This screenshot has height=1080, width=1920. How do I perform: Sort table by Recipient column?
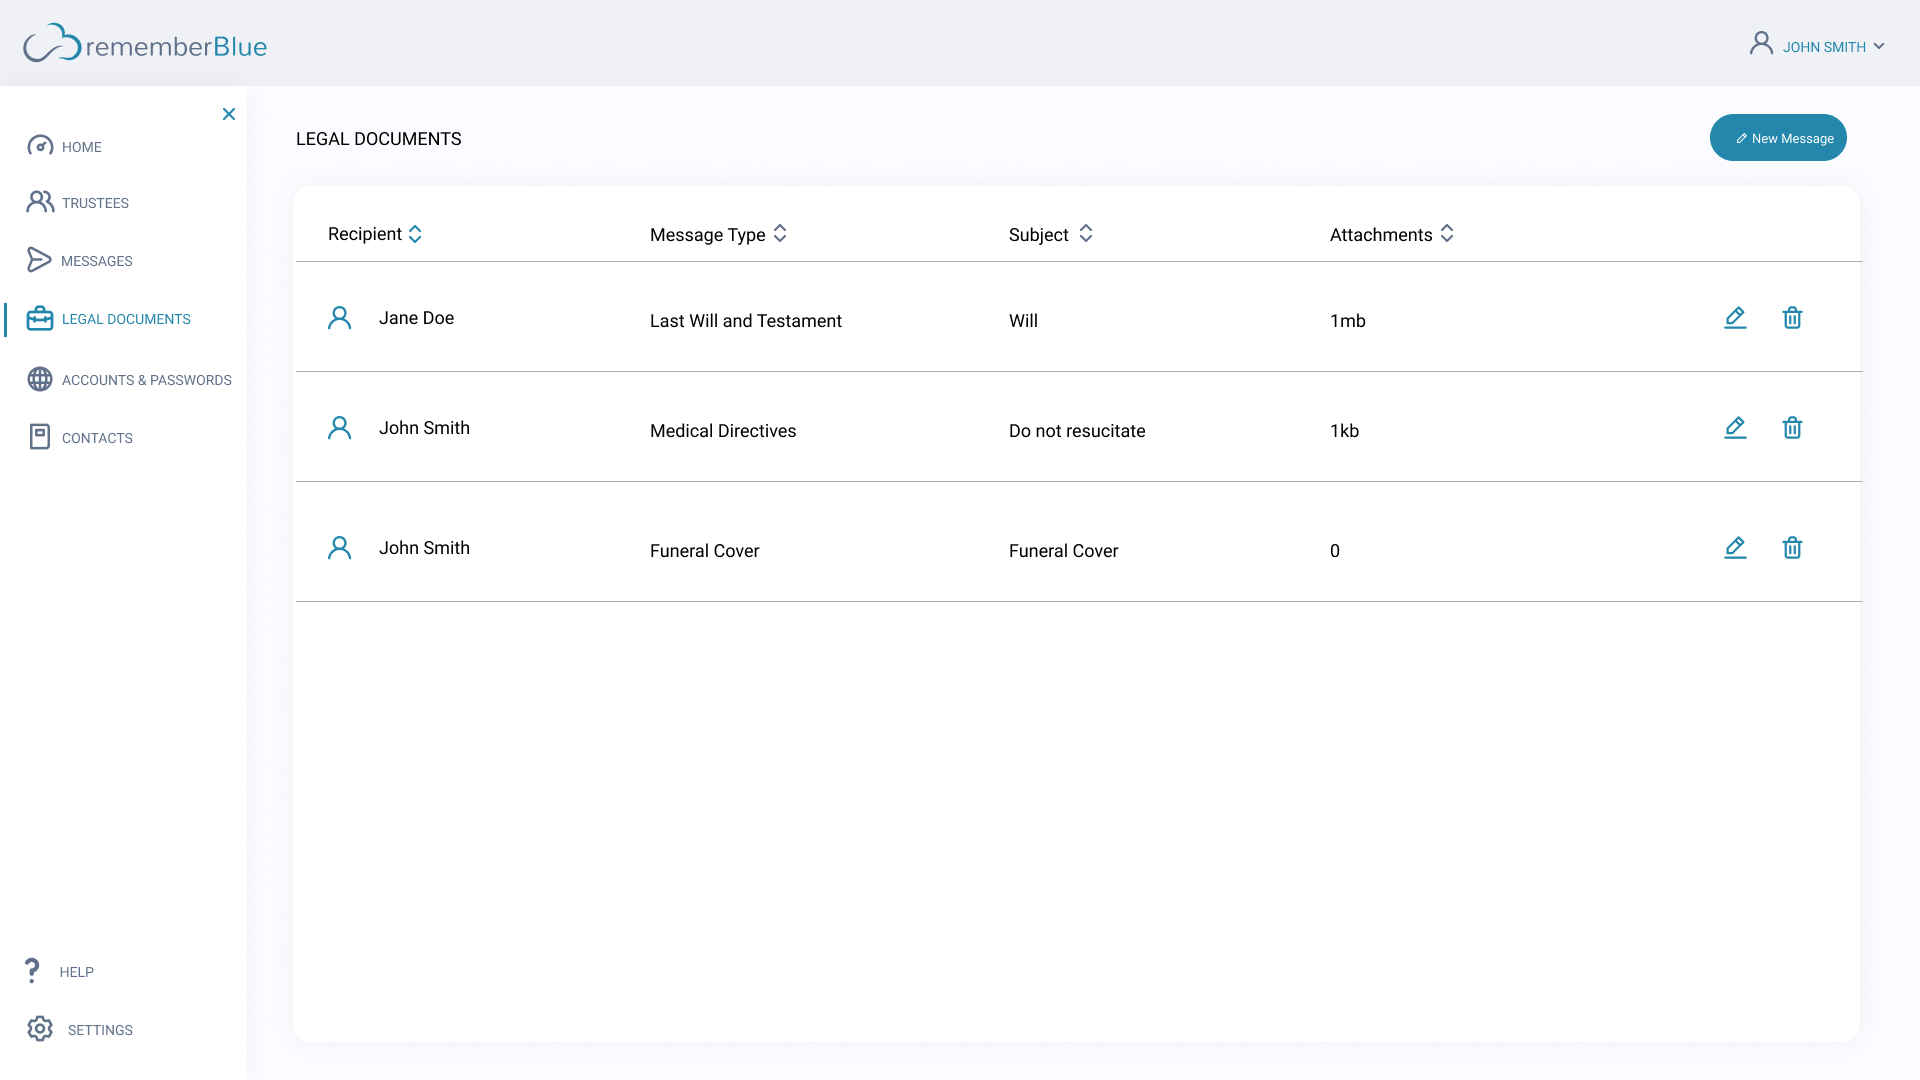click(415, 234)
